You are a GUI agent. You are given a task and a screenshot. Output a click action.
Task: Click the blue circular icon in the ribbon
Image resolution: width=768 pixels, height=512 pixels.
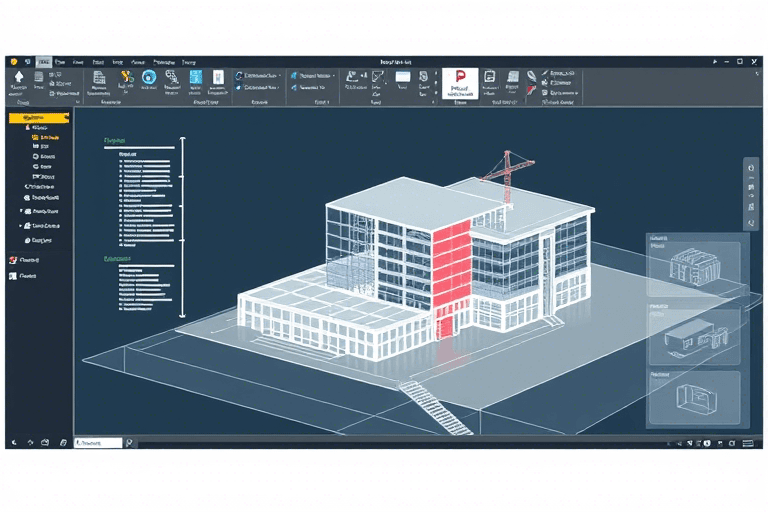[x=149, y=76]
